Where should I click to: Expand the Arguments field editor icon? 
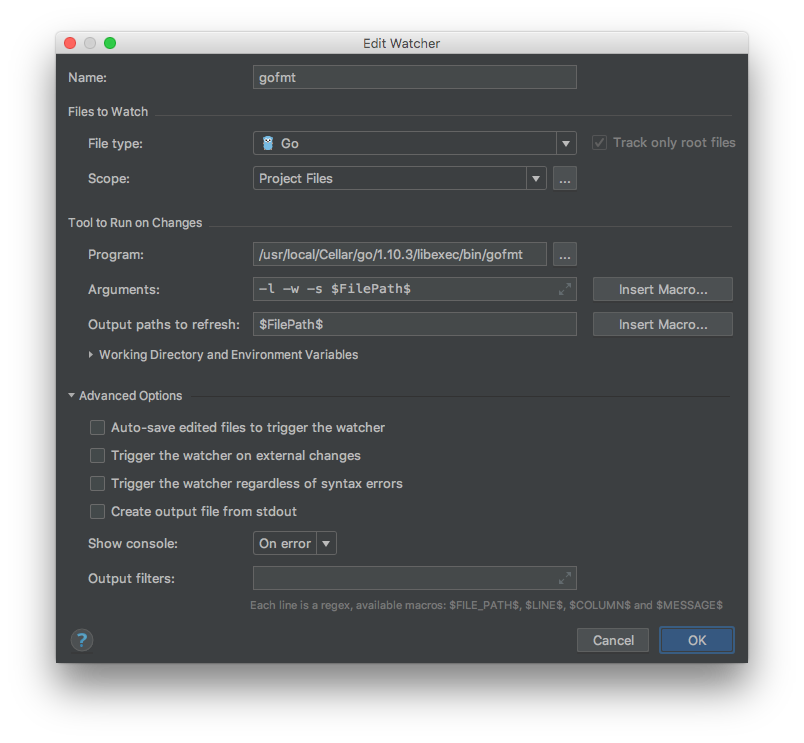(565, 289)
